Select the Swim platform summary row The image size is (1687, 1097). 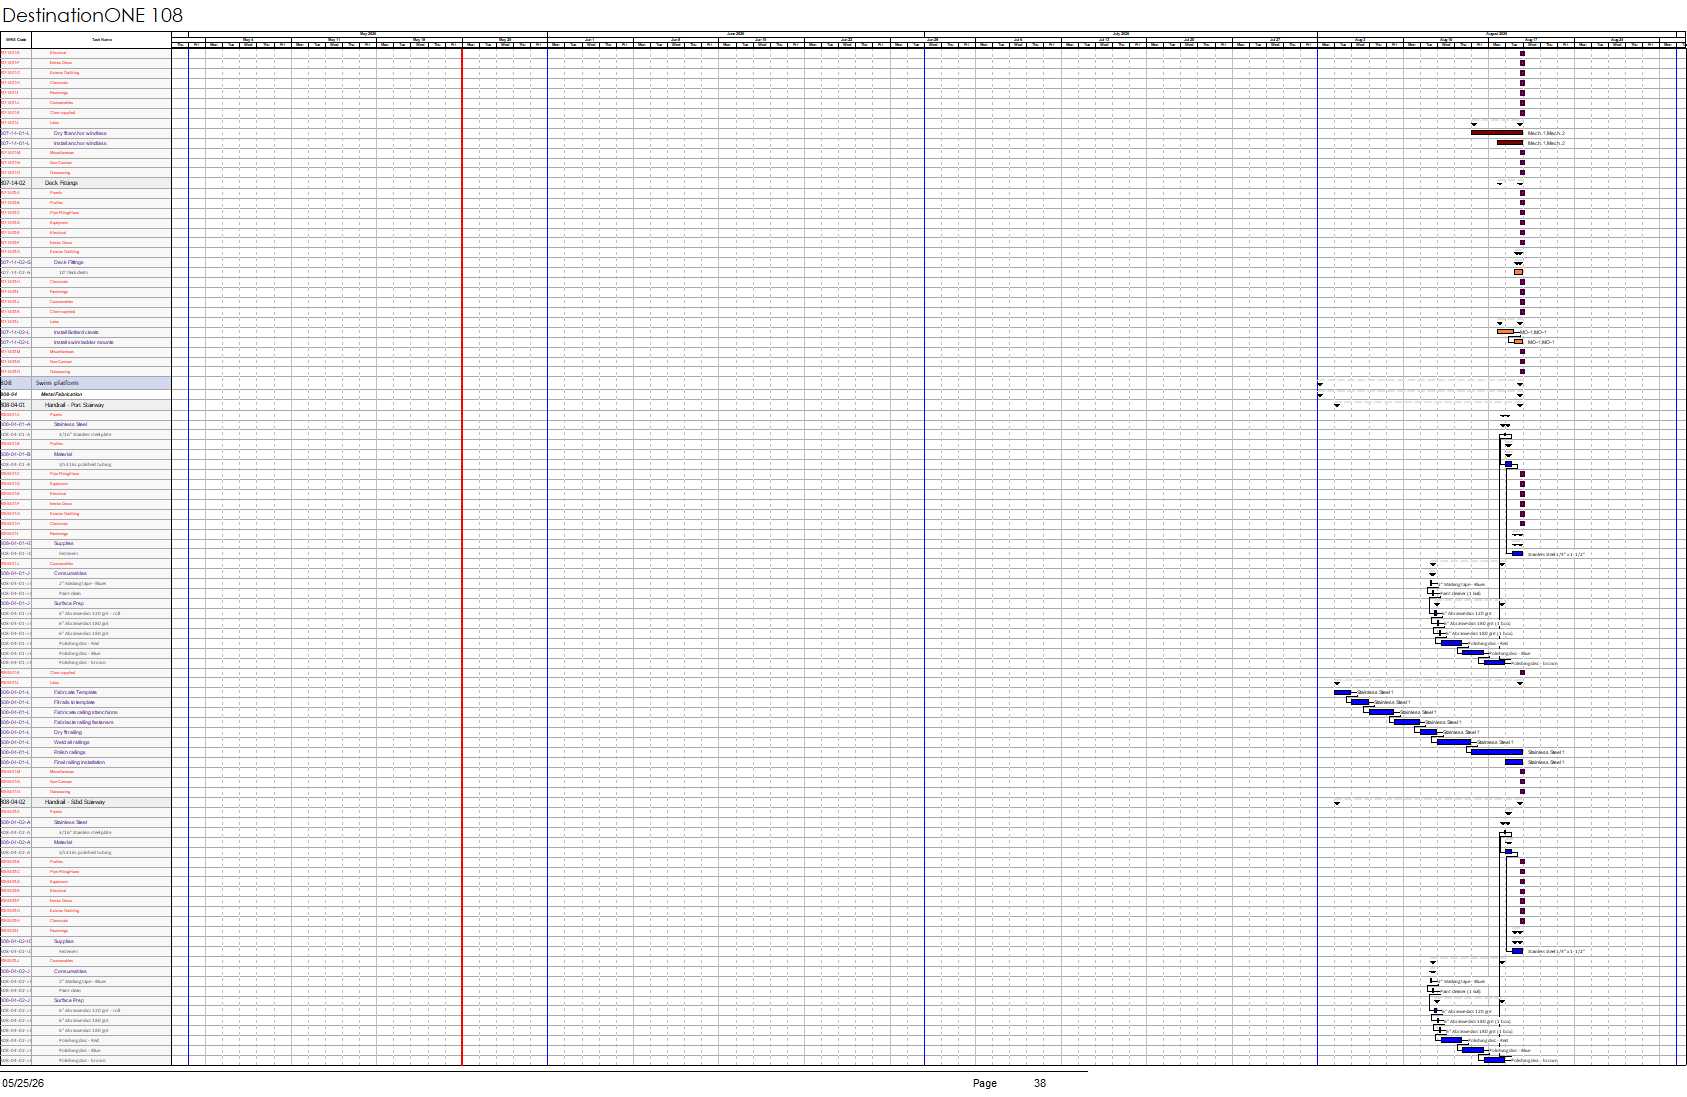[86, 383]
